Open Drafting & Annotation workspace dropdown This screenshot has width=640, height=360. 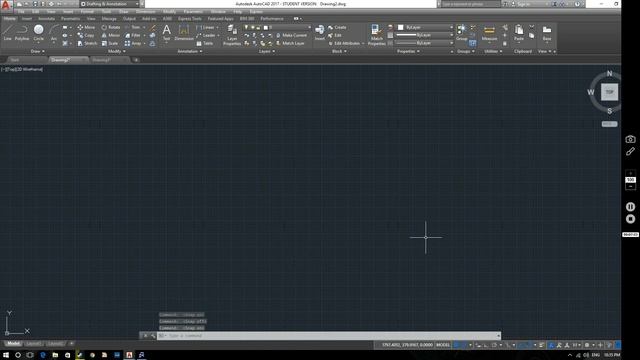tap(109, 4)
